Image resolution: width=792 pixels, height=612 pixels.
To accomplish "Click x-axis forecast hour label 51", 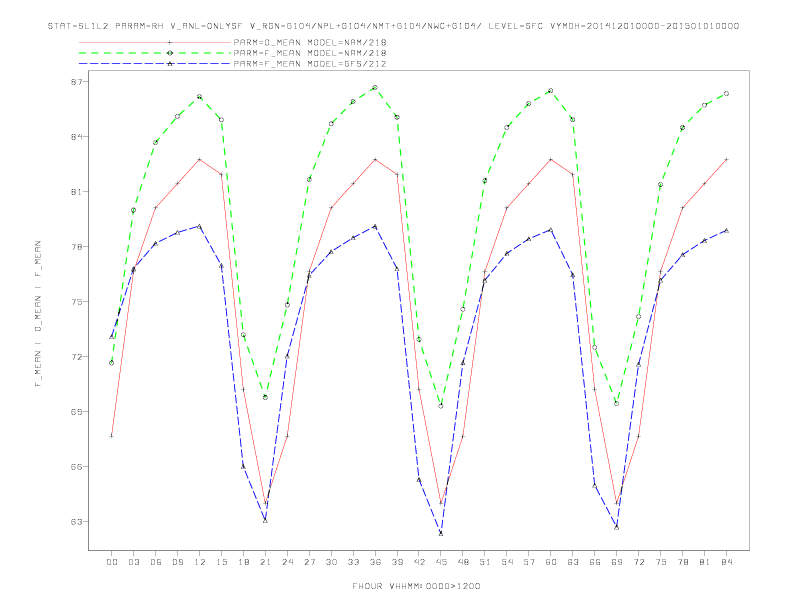I will click(x=485, y=562).
